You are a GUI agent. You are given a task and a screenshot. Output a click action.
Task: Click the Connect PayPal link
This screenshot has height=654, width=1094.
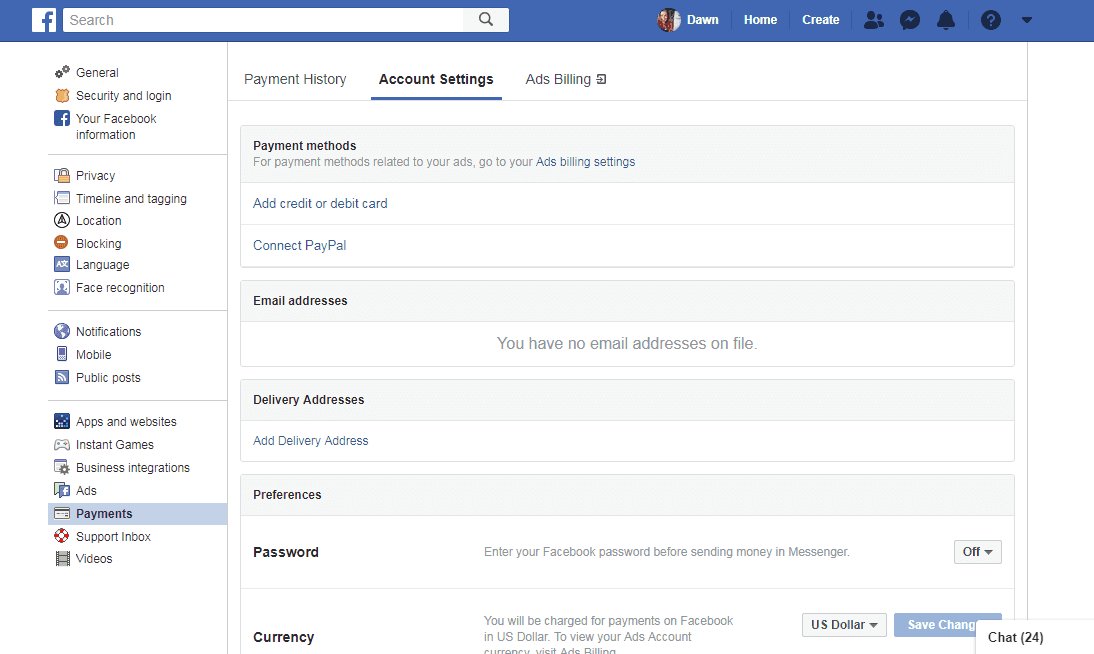coord(299,245)
